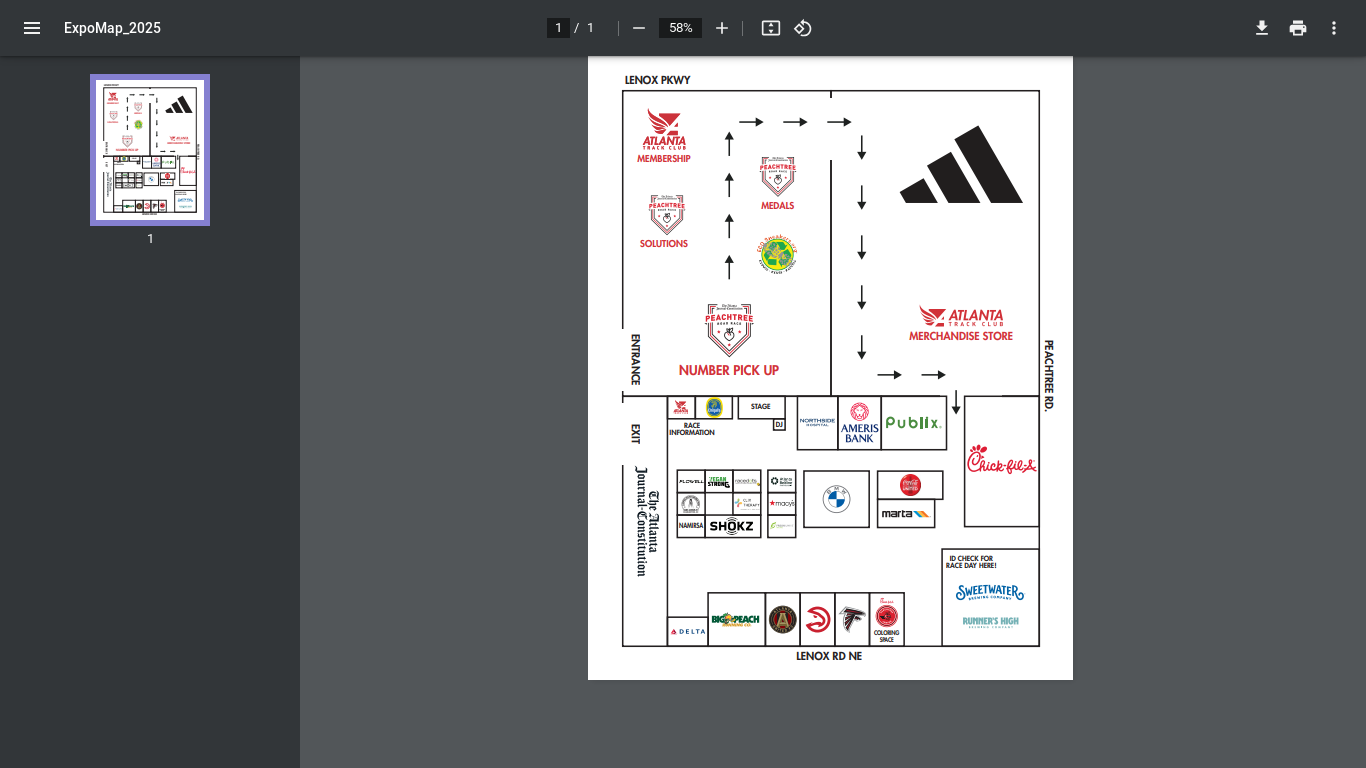Click the ID CHECK FOR RACE DAY text
The height and width of the screenshot is (768, 1366).
[x=971, y=562]
